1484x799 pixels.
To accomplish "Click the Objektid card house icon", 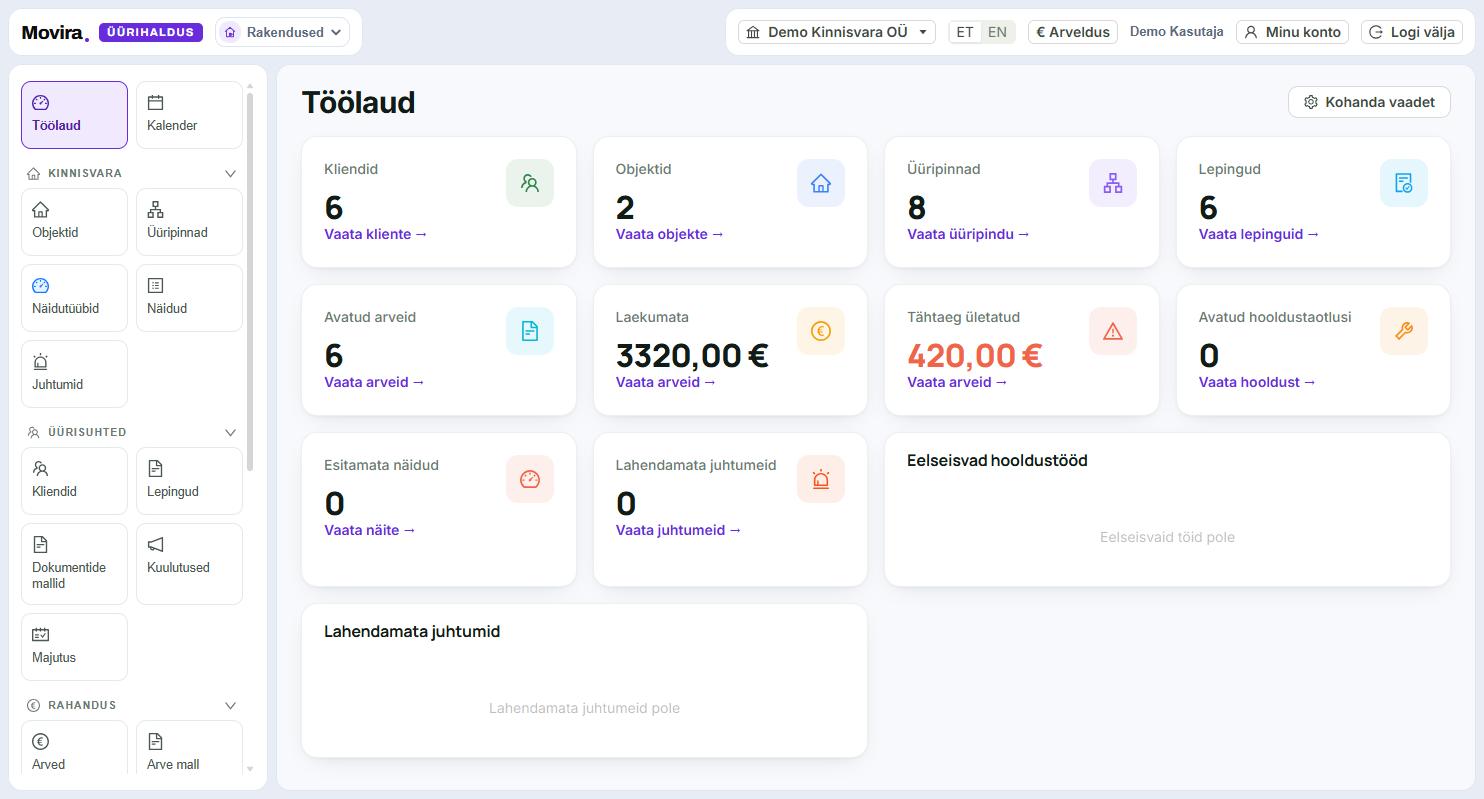I will pos(821,183).
